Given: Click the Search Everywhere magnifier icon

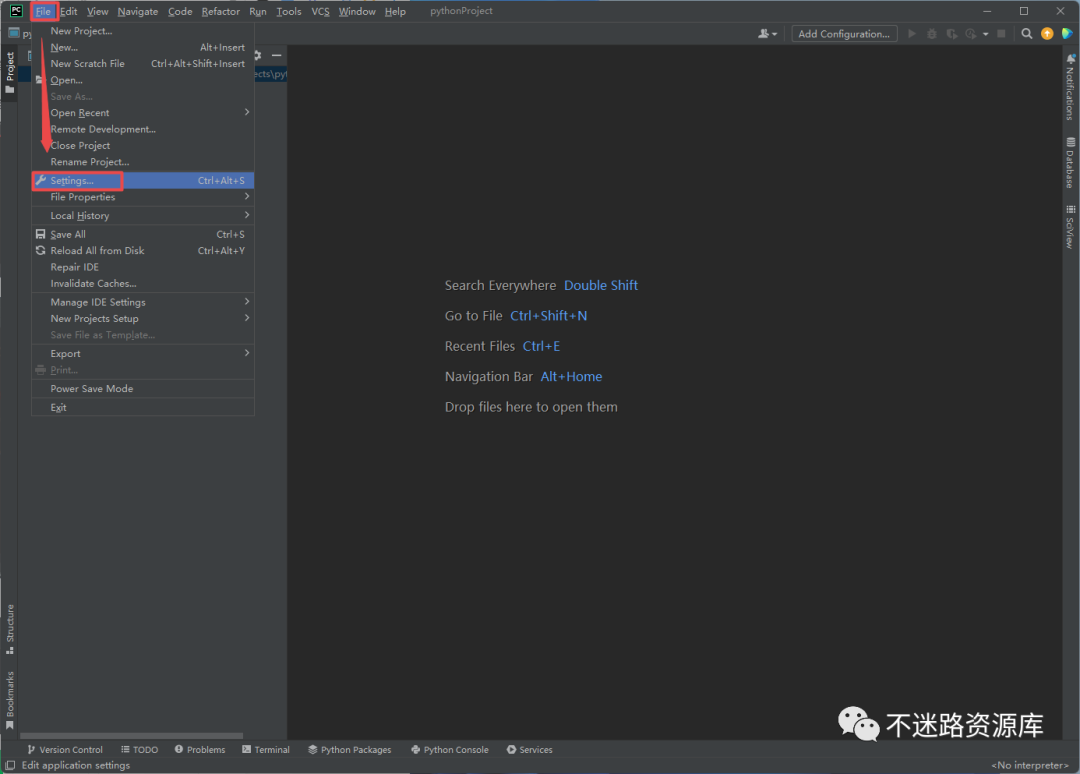Looking at the screenshot, I should pyautogui.click(x=1027, y=34).
